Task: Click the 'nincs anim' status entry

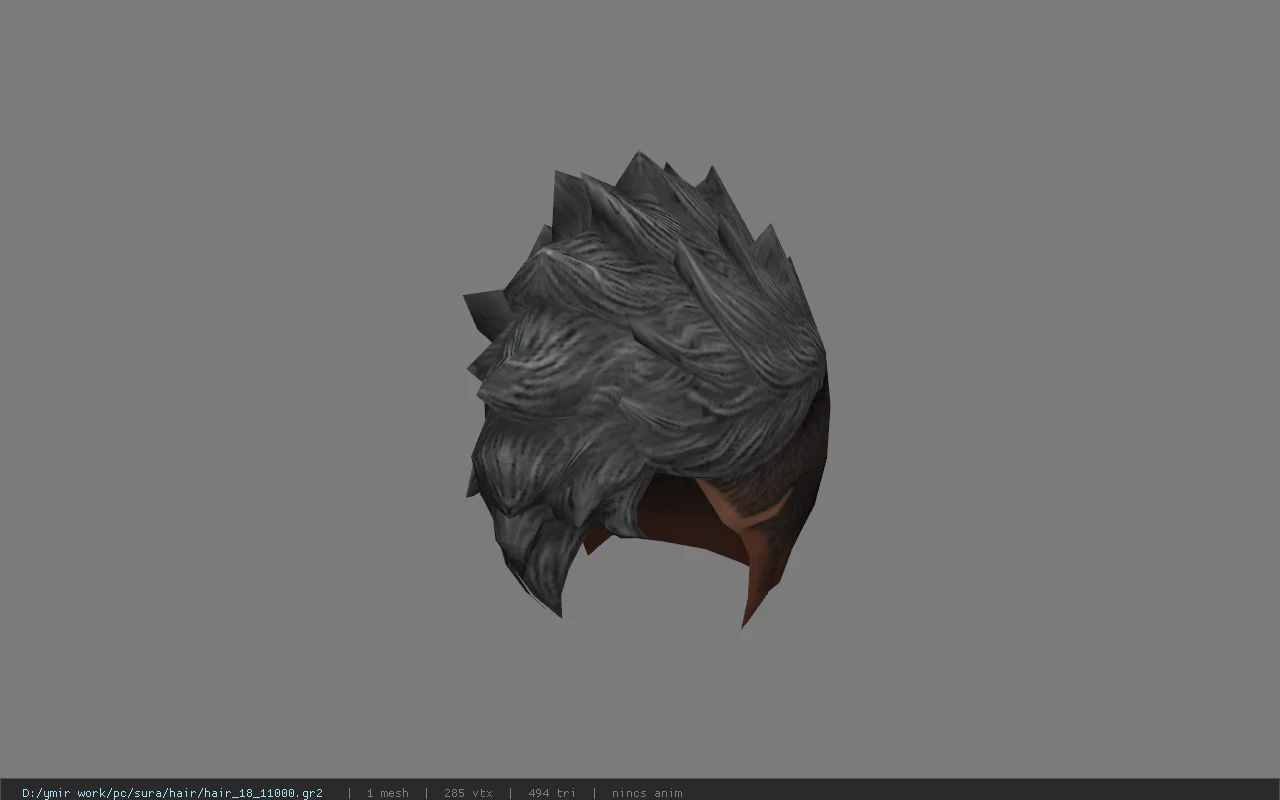Action: (647, 793)
